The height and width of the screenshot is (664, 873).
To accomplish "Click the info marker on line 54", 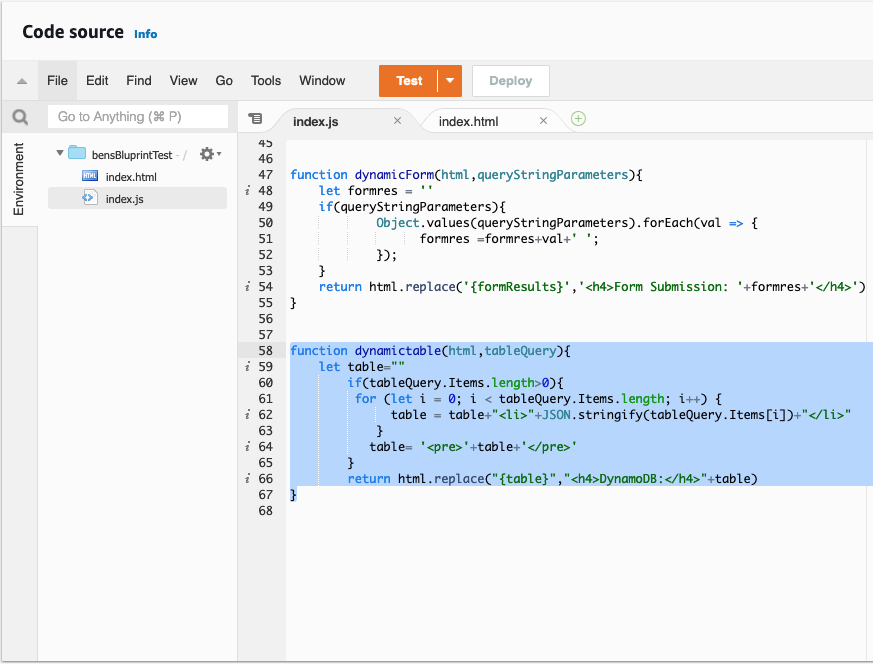I will point(246,287).
